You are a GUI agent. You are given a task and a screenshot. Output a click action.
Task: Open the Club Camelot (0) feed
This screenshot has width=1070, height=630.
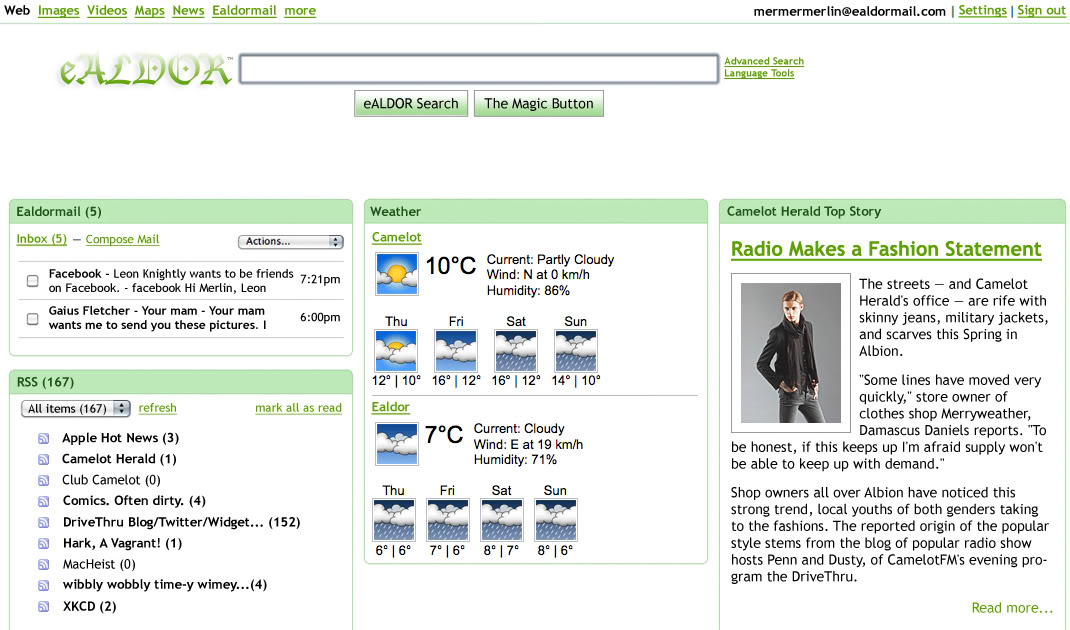pos(111,481)
